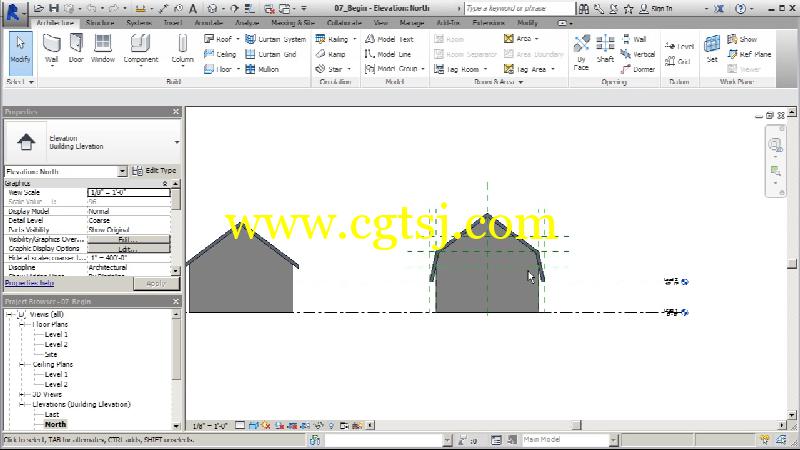
Task: Activate the Railing tool
Action: tap(332, 39)
